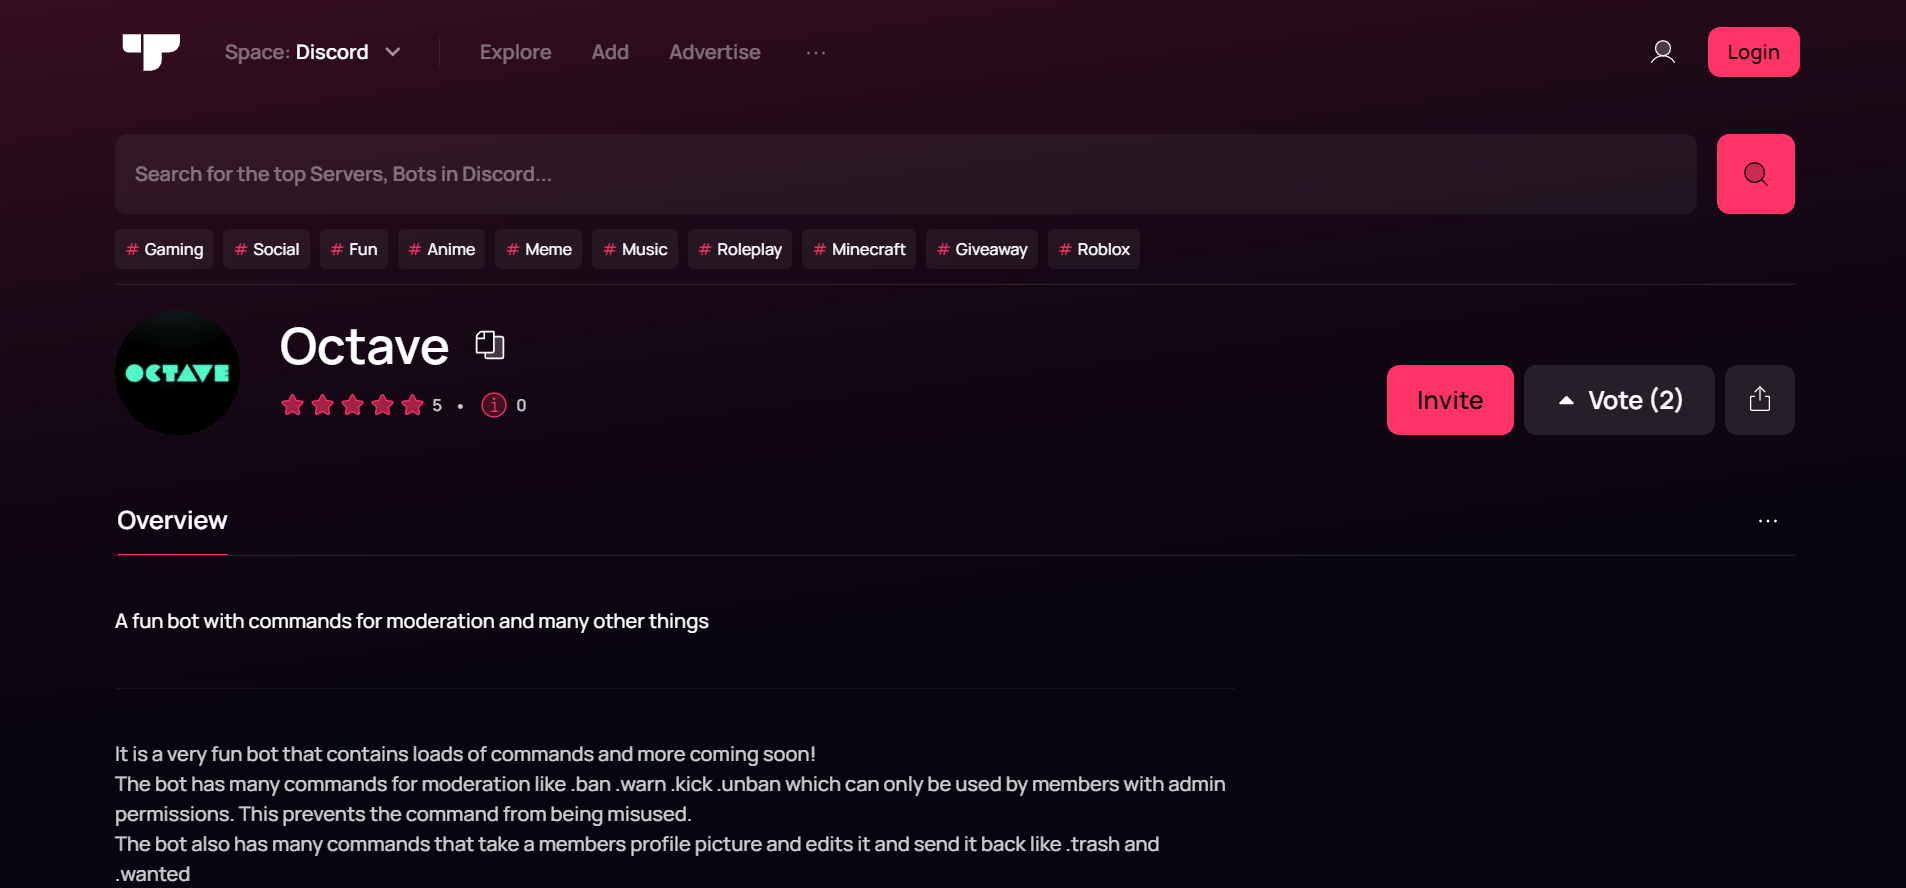Click the pink search magnifier button
1906x888 pixels.
(x=1755, y=174)
